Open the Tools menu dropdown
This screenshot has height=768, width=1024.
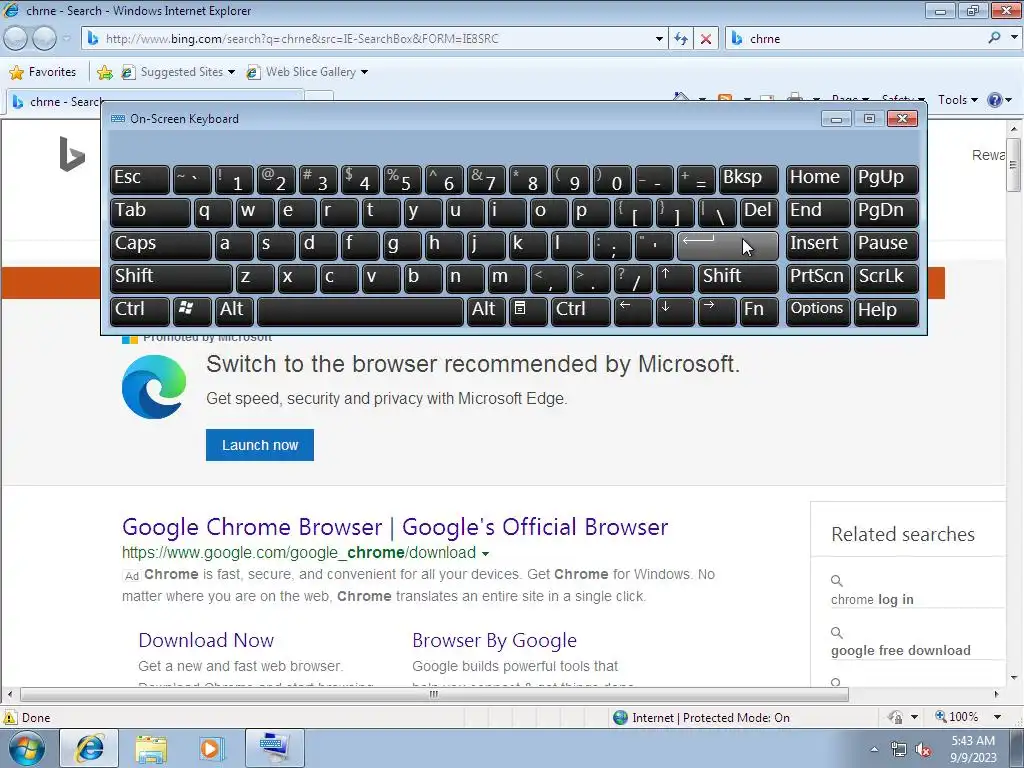[957, 100]
